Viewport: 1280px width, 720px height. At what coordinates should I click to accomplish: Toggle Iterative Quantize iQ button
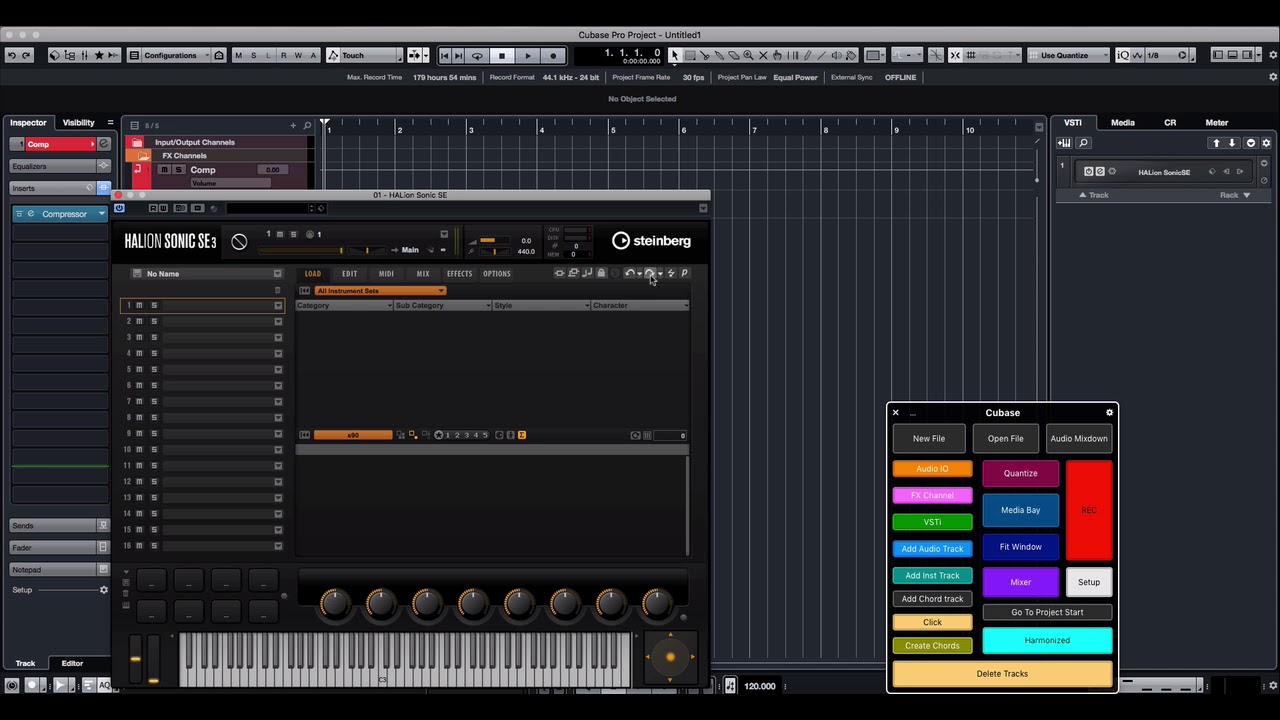pos(1122,55)
